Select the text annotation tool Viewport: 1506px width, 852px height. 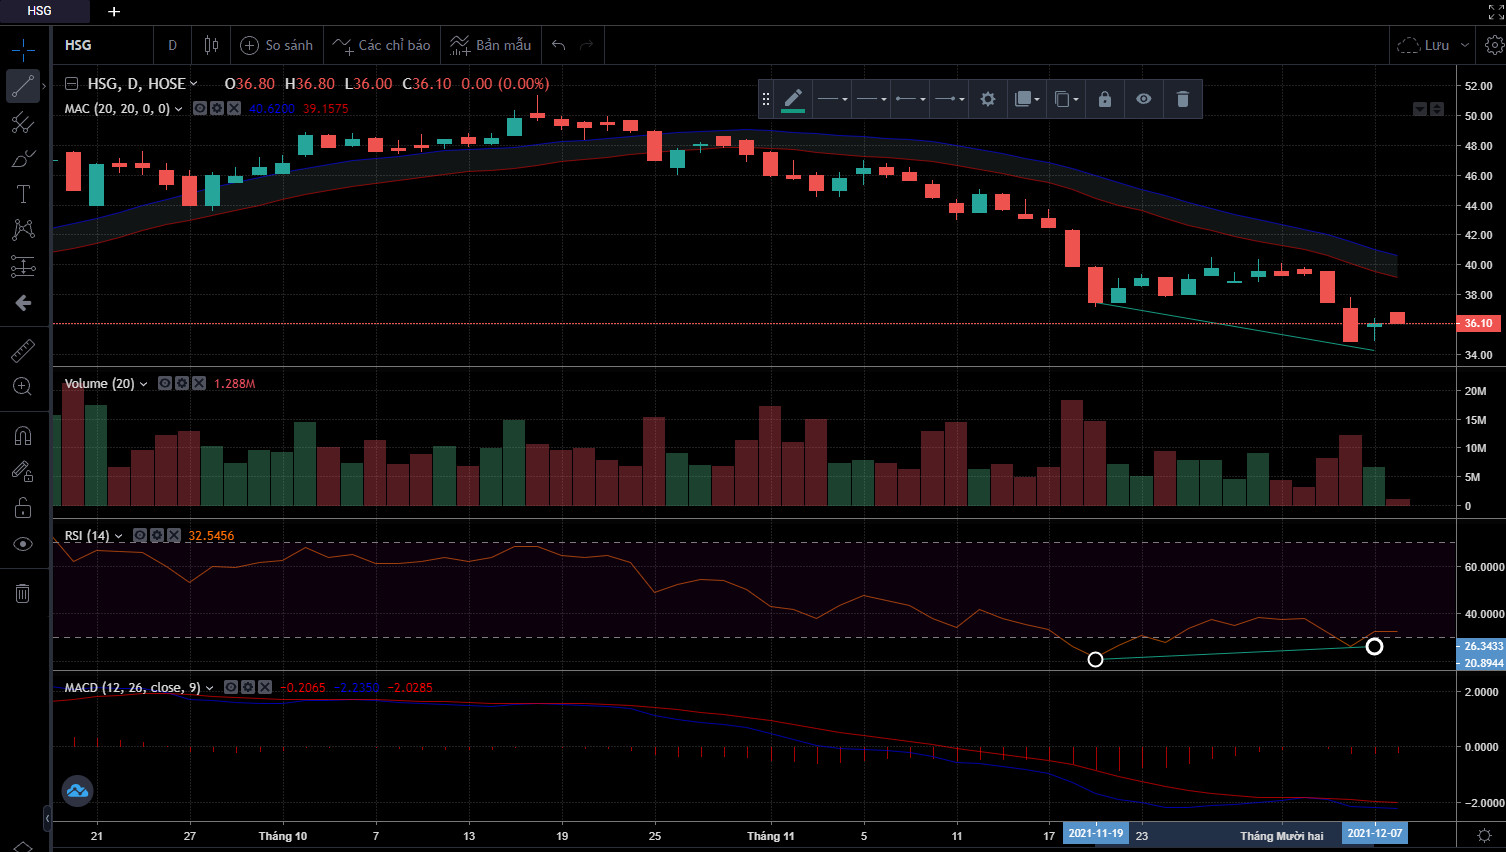pos(23,194)
